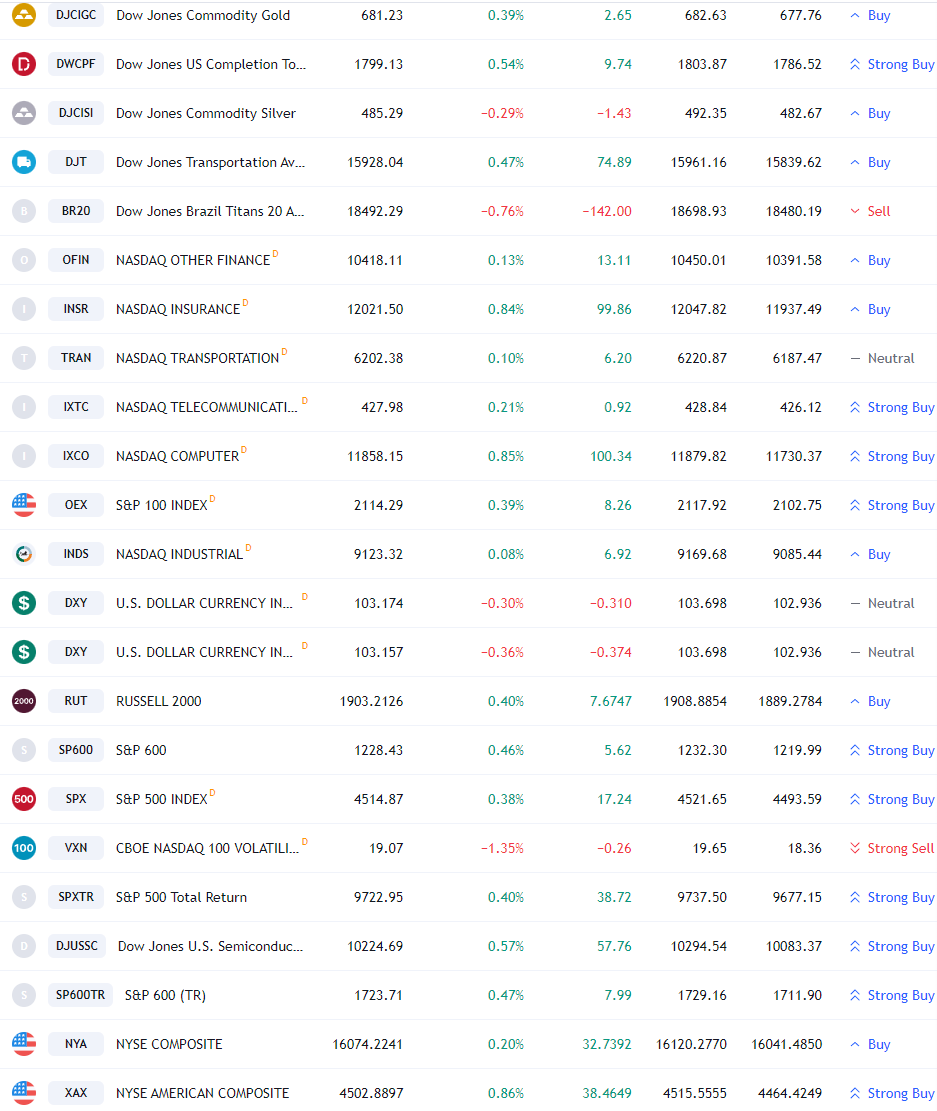The width and height of the screenshot is (937, 1111).
Task: Click the Russell 2000 logo icon
Action: [x=24, y=701]
